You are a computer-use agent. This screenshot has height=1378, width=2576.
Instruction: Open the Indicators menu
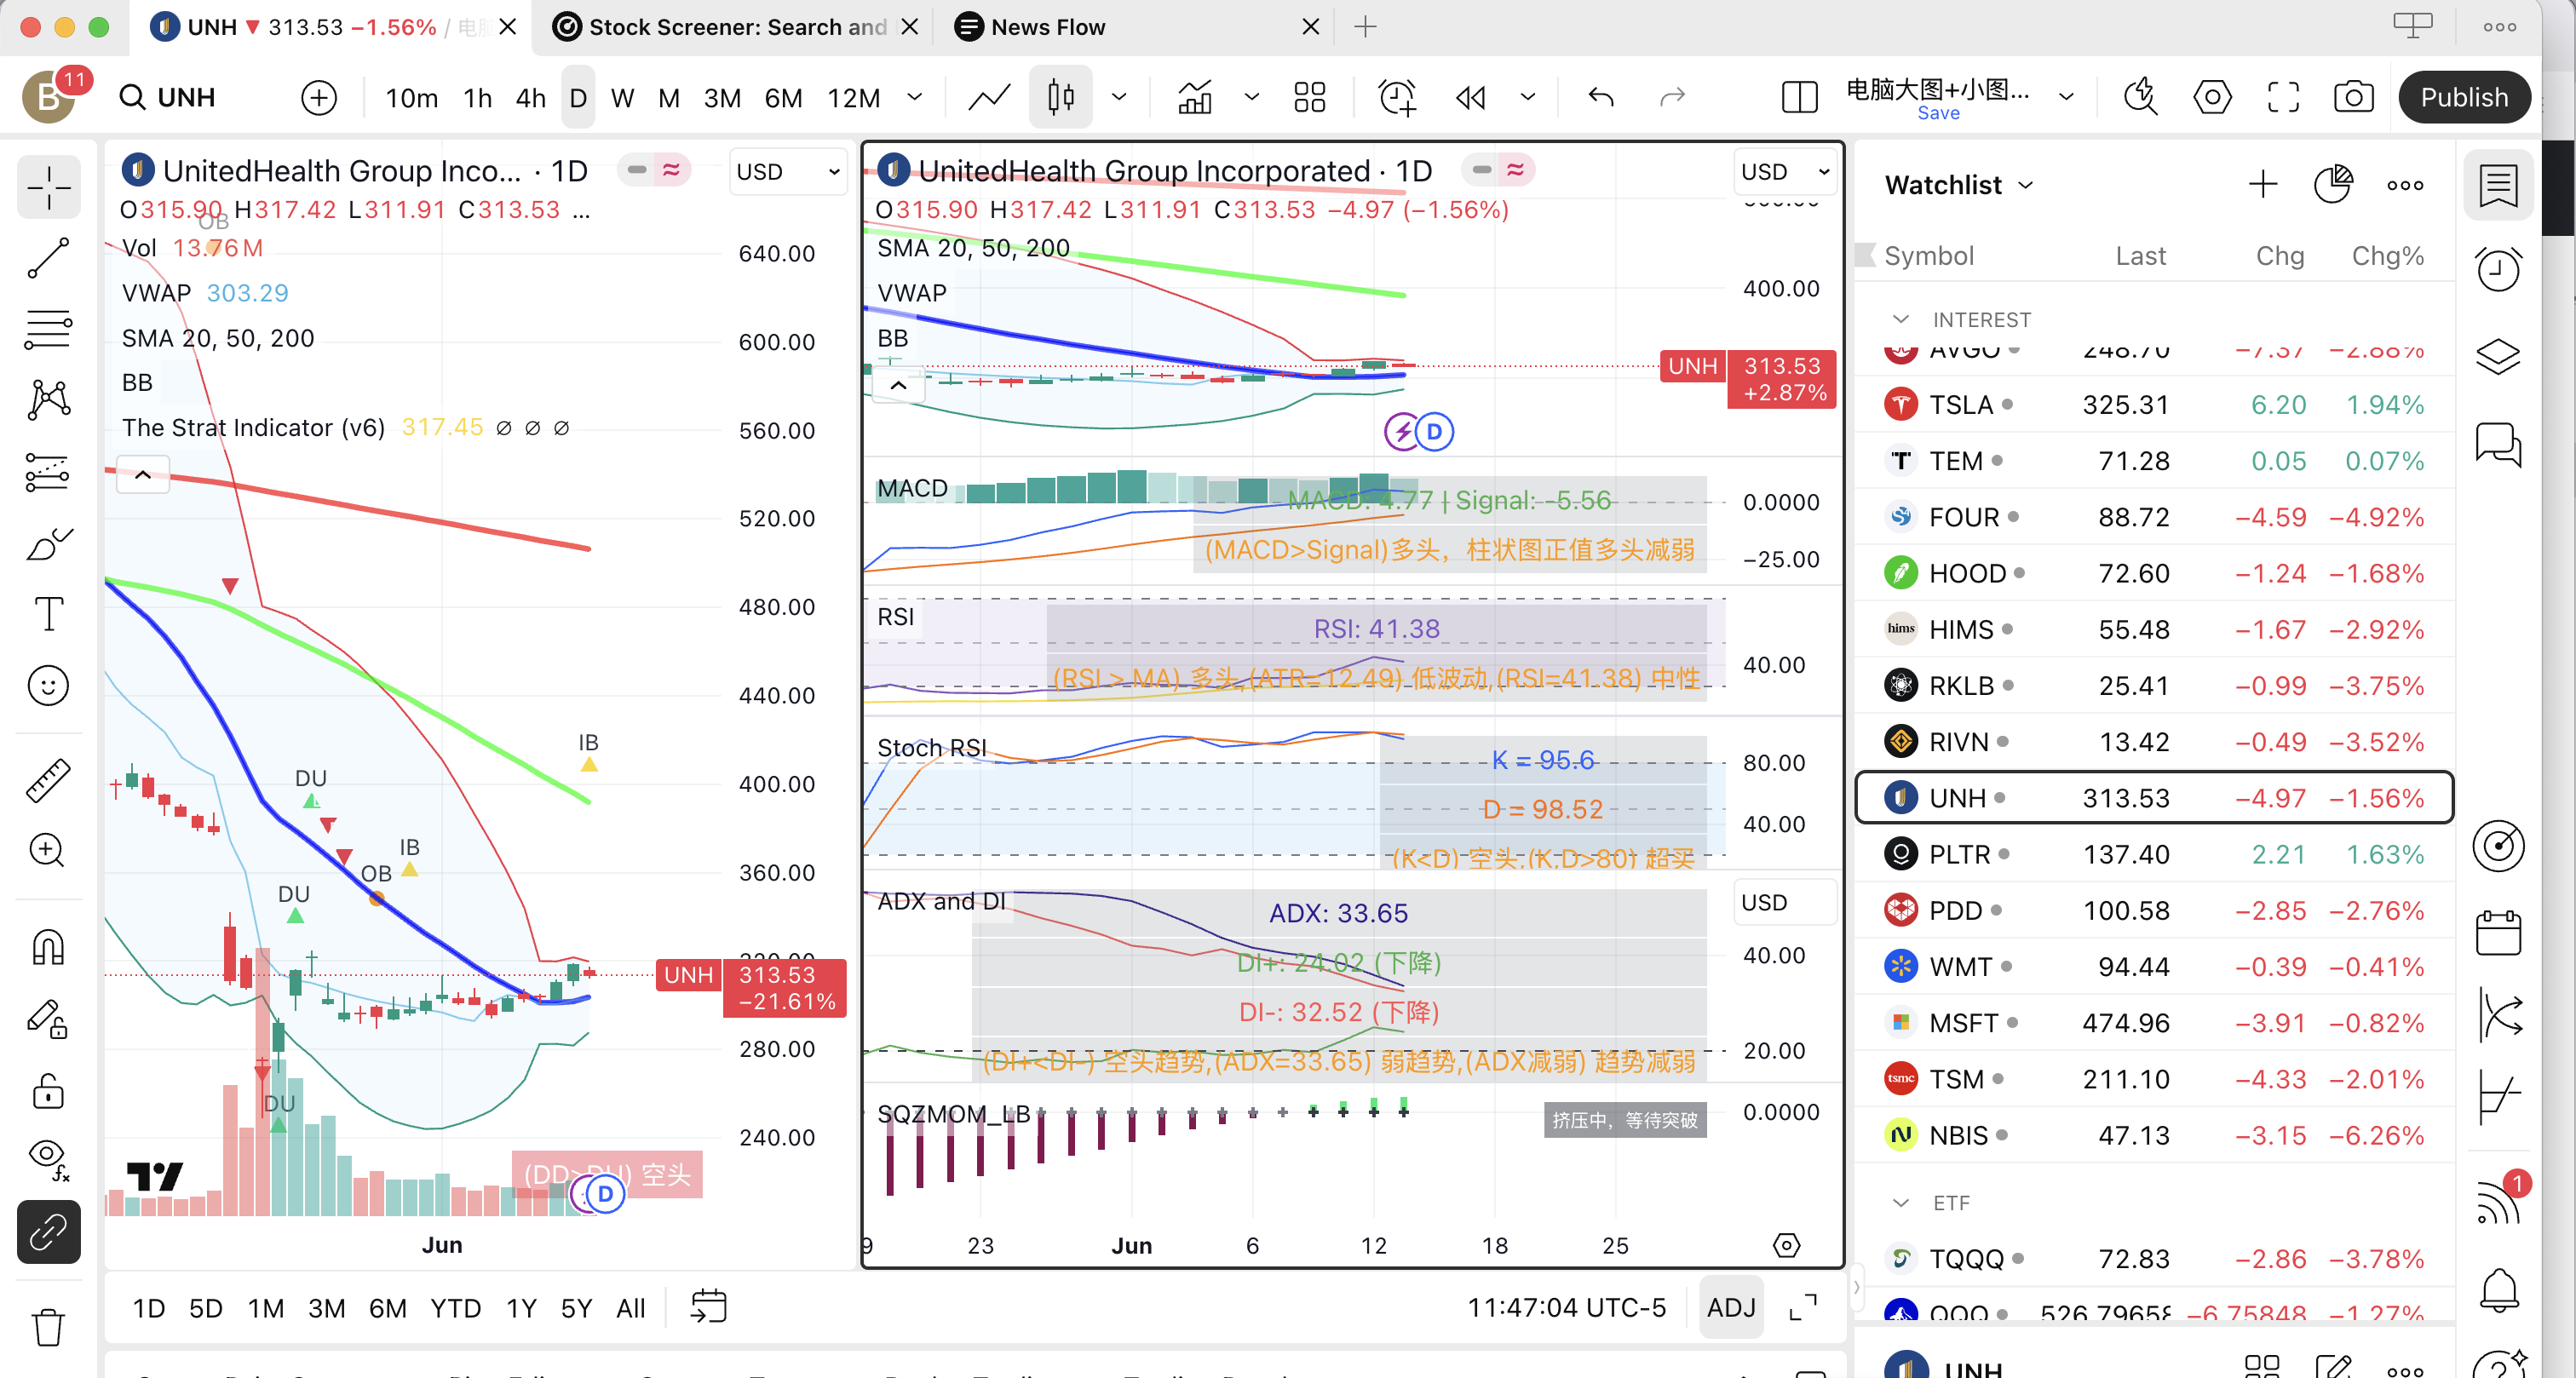click(x=1195, y=97)
